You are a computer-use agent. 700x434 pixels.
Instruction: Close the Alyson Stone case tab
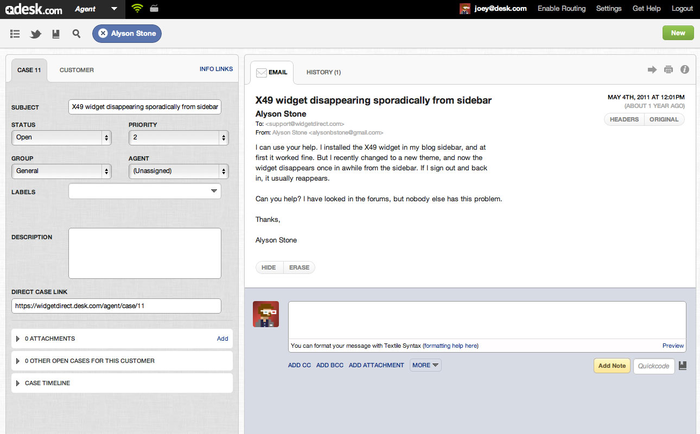coord(103,33)
